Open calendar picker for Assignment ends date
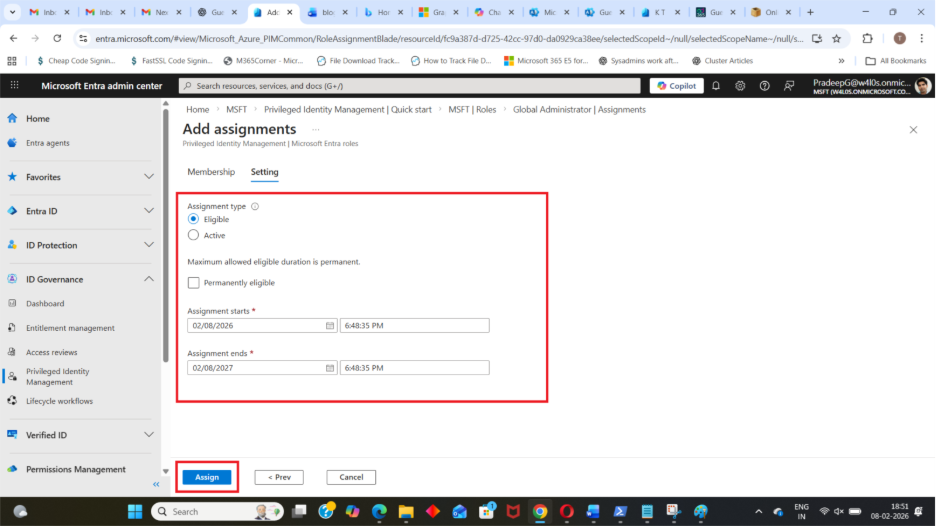 330,368
